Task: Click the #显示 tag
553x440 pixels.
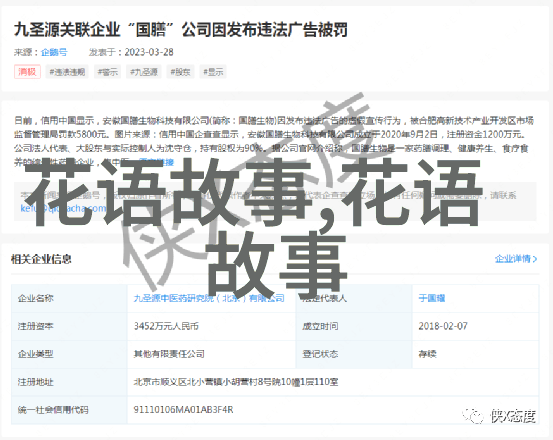Action: point(213,72)
